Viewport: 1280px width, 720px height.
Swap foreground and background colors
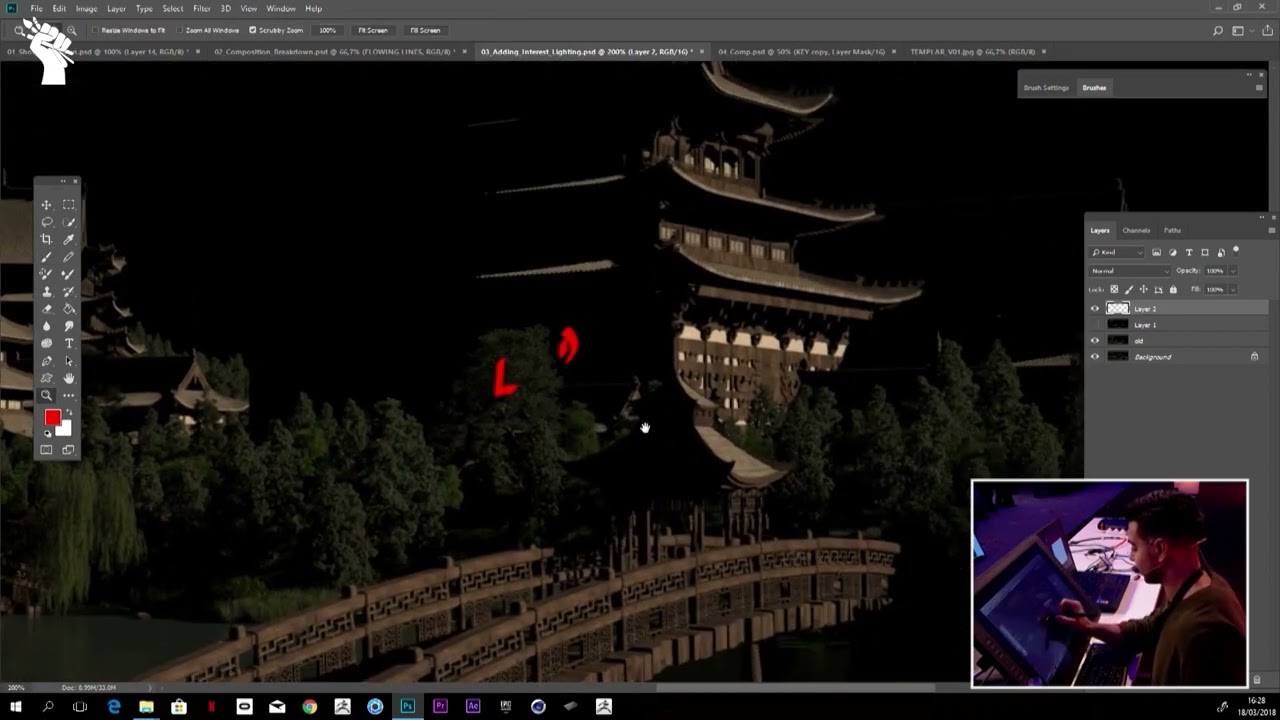pyautogui.click(x=68, y=411)
